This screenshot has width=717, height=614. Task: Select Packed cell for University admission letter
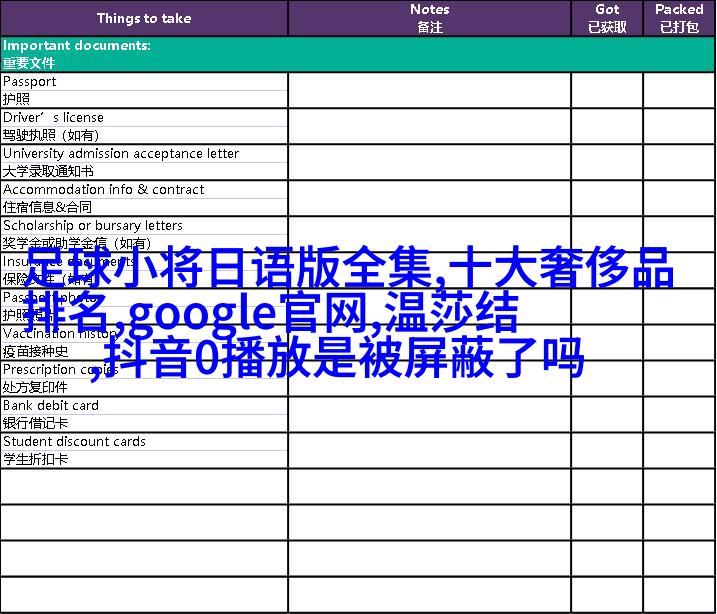tap(679, 163)
